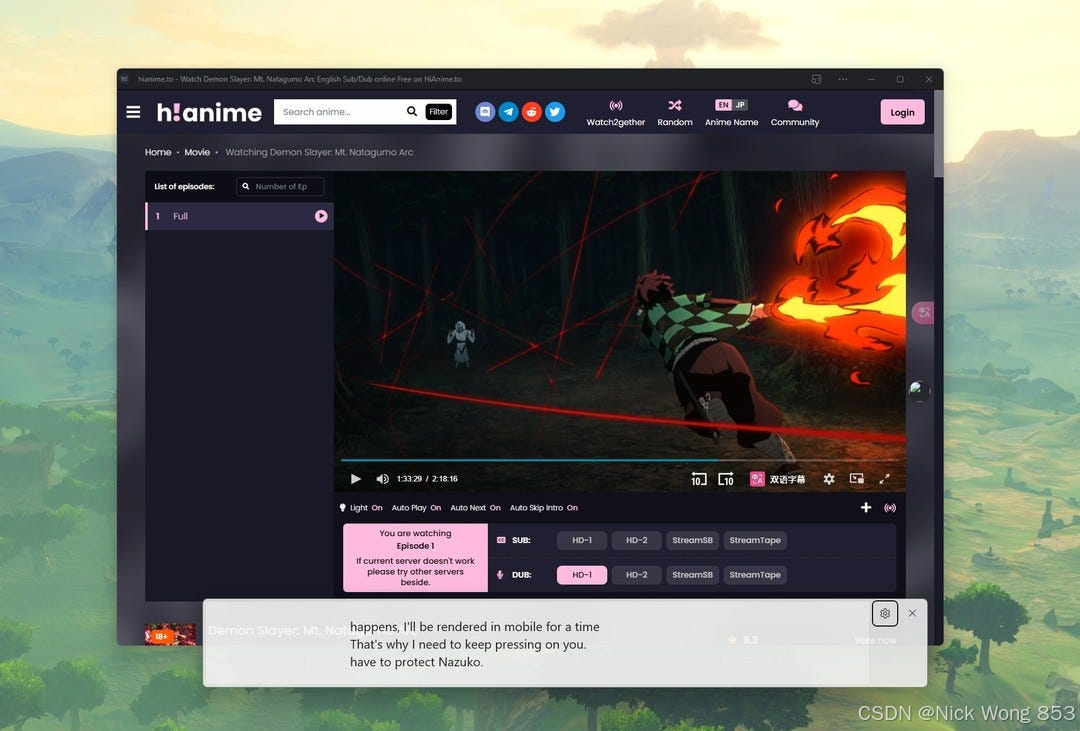Image resolution: width=1080 pixels, height=731 pixels.
Task: Click the Login button
Action: [902, 112]
